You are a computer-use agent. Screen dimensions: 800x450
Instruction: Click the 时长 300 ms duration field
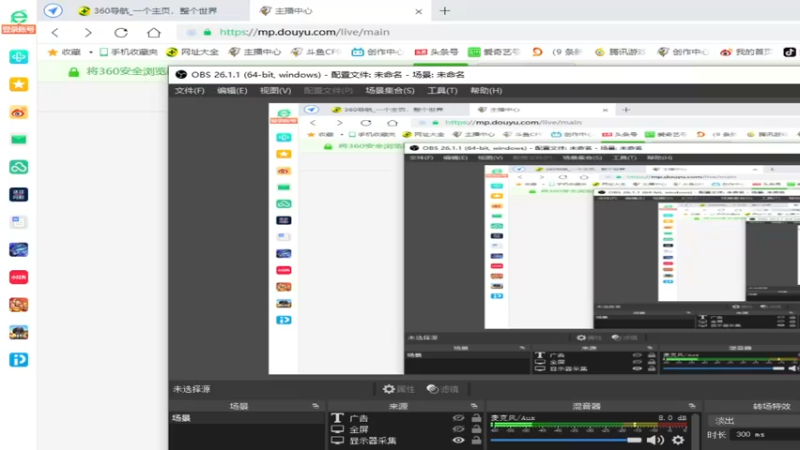pos(764,434)
